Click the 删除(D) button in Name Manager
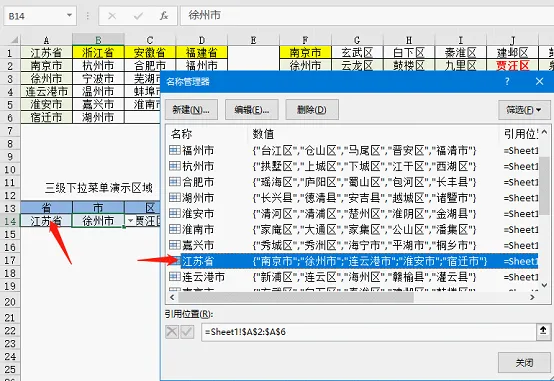The height and width of the screenshot is (381, 554). pyautogui.click(x=312, y=110)
